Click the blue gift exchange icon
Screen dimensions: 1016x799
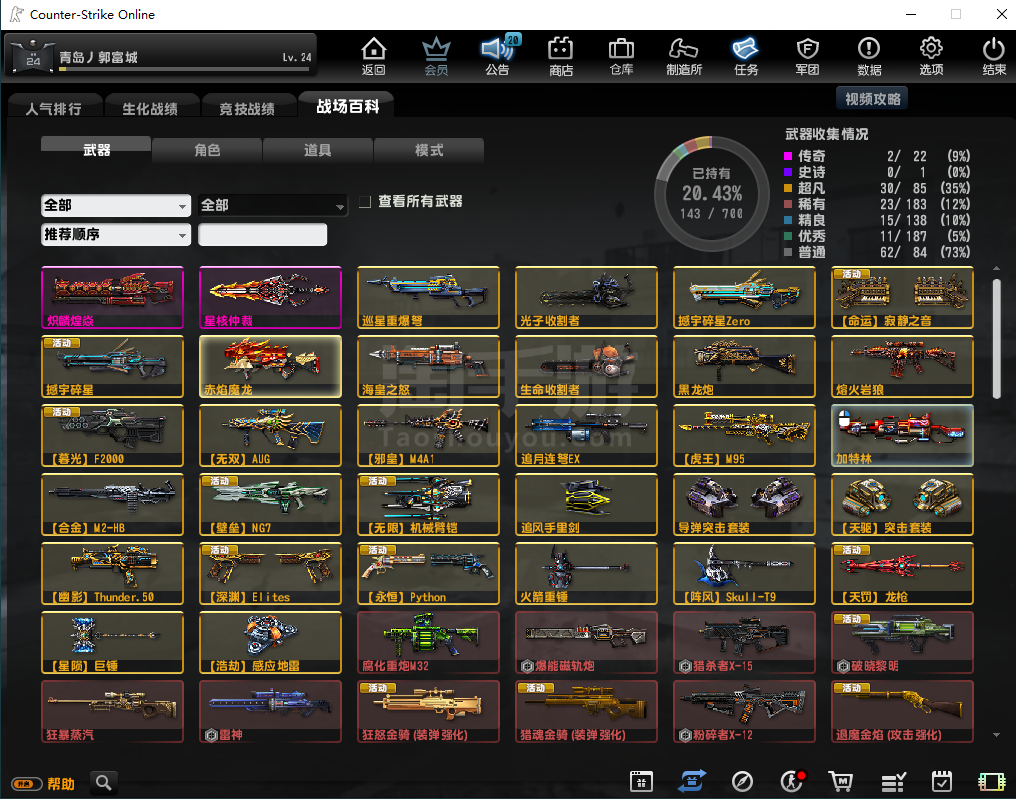pyautogui.click(x=691, y=782)
